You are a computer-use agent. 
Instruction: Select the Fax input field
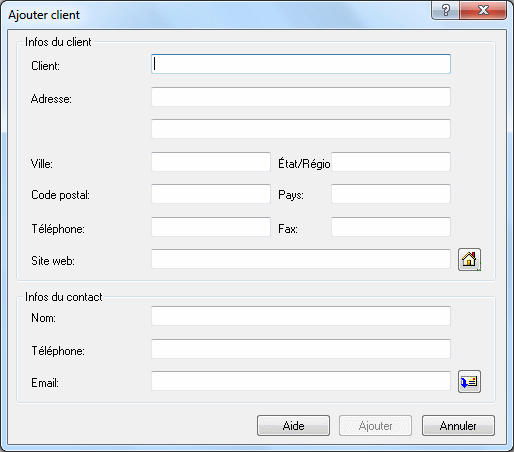point(391,227)
